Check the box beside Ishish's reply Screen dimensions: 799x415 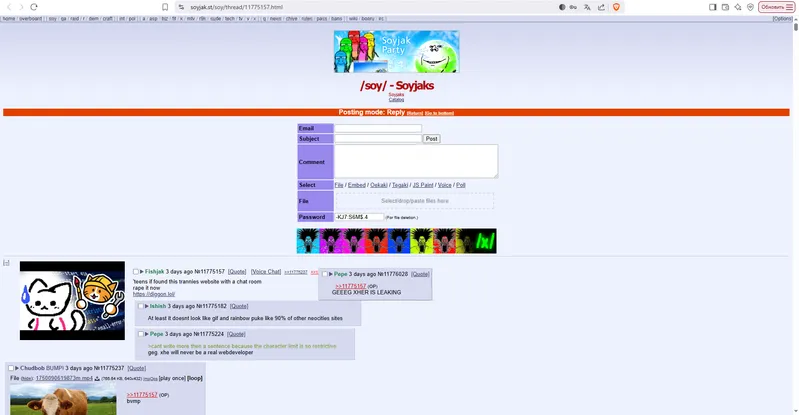(x=141, y=306)
